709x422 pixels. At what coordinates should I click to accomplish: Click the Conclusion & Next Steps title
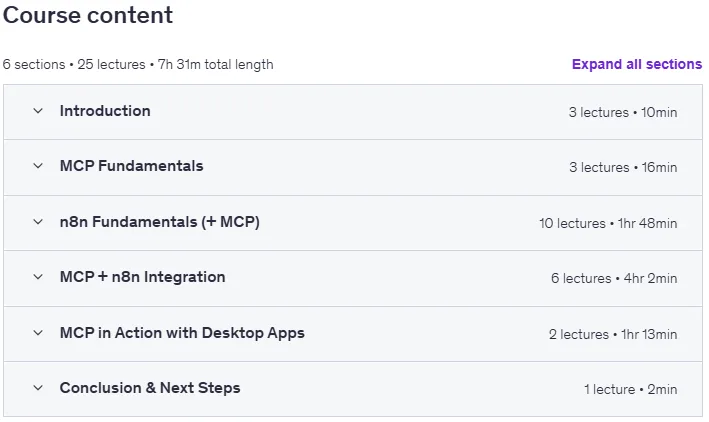[x=150, y=388]
